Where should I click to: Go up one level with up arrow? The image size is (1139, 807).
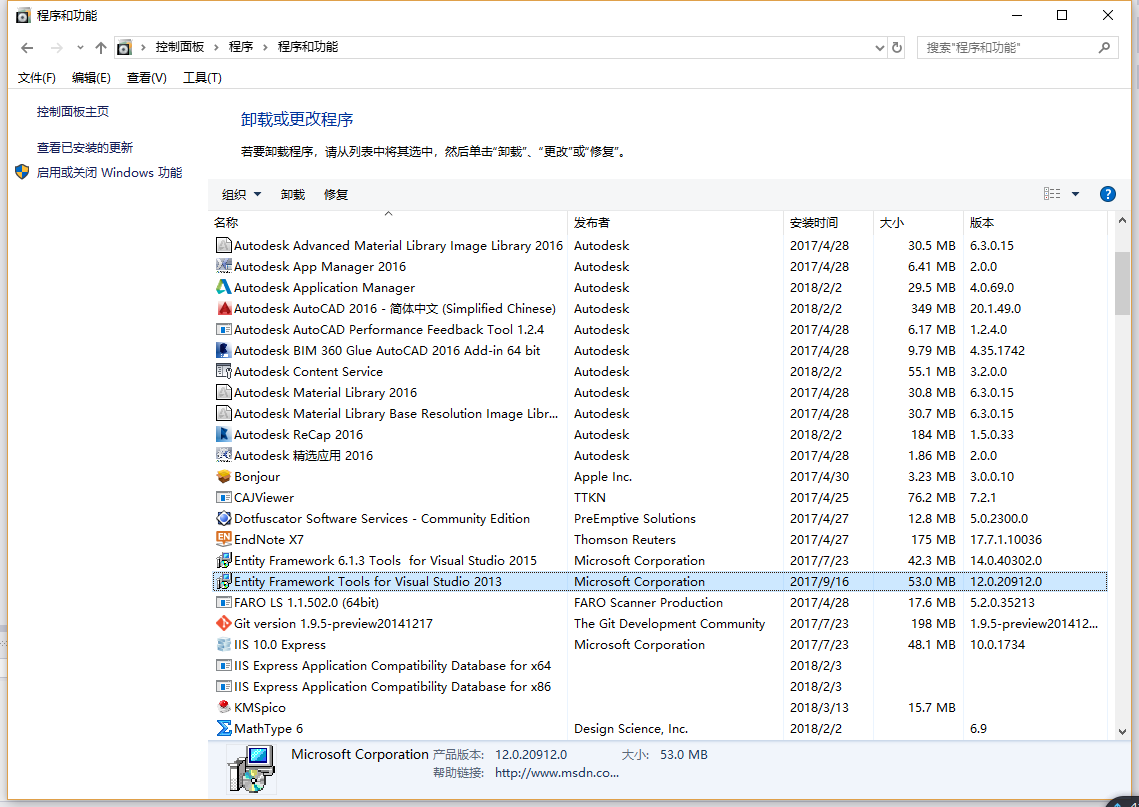pyautogui.click(x=100, y=48)
